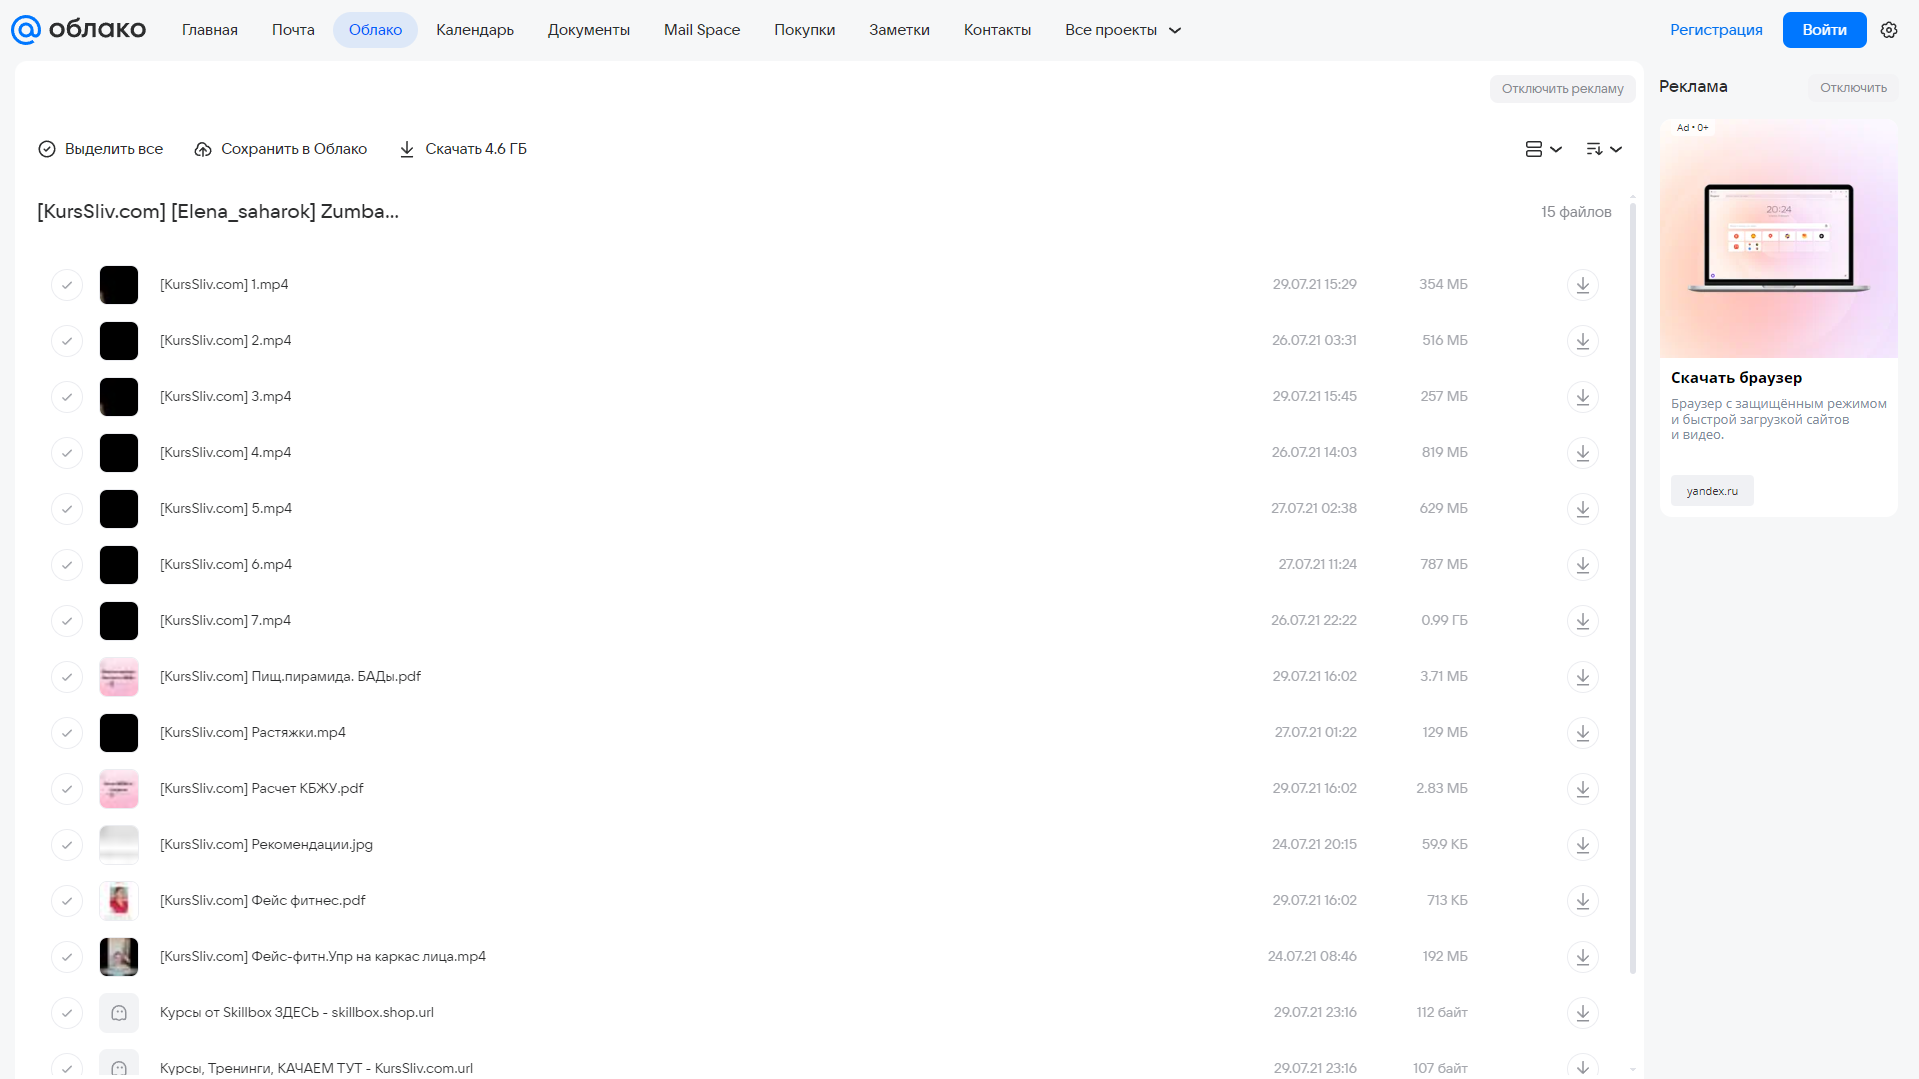The width and height of the screenshot is (1919, 1079).
Task: Go to the Почта tab
Action: point(293,30)
